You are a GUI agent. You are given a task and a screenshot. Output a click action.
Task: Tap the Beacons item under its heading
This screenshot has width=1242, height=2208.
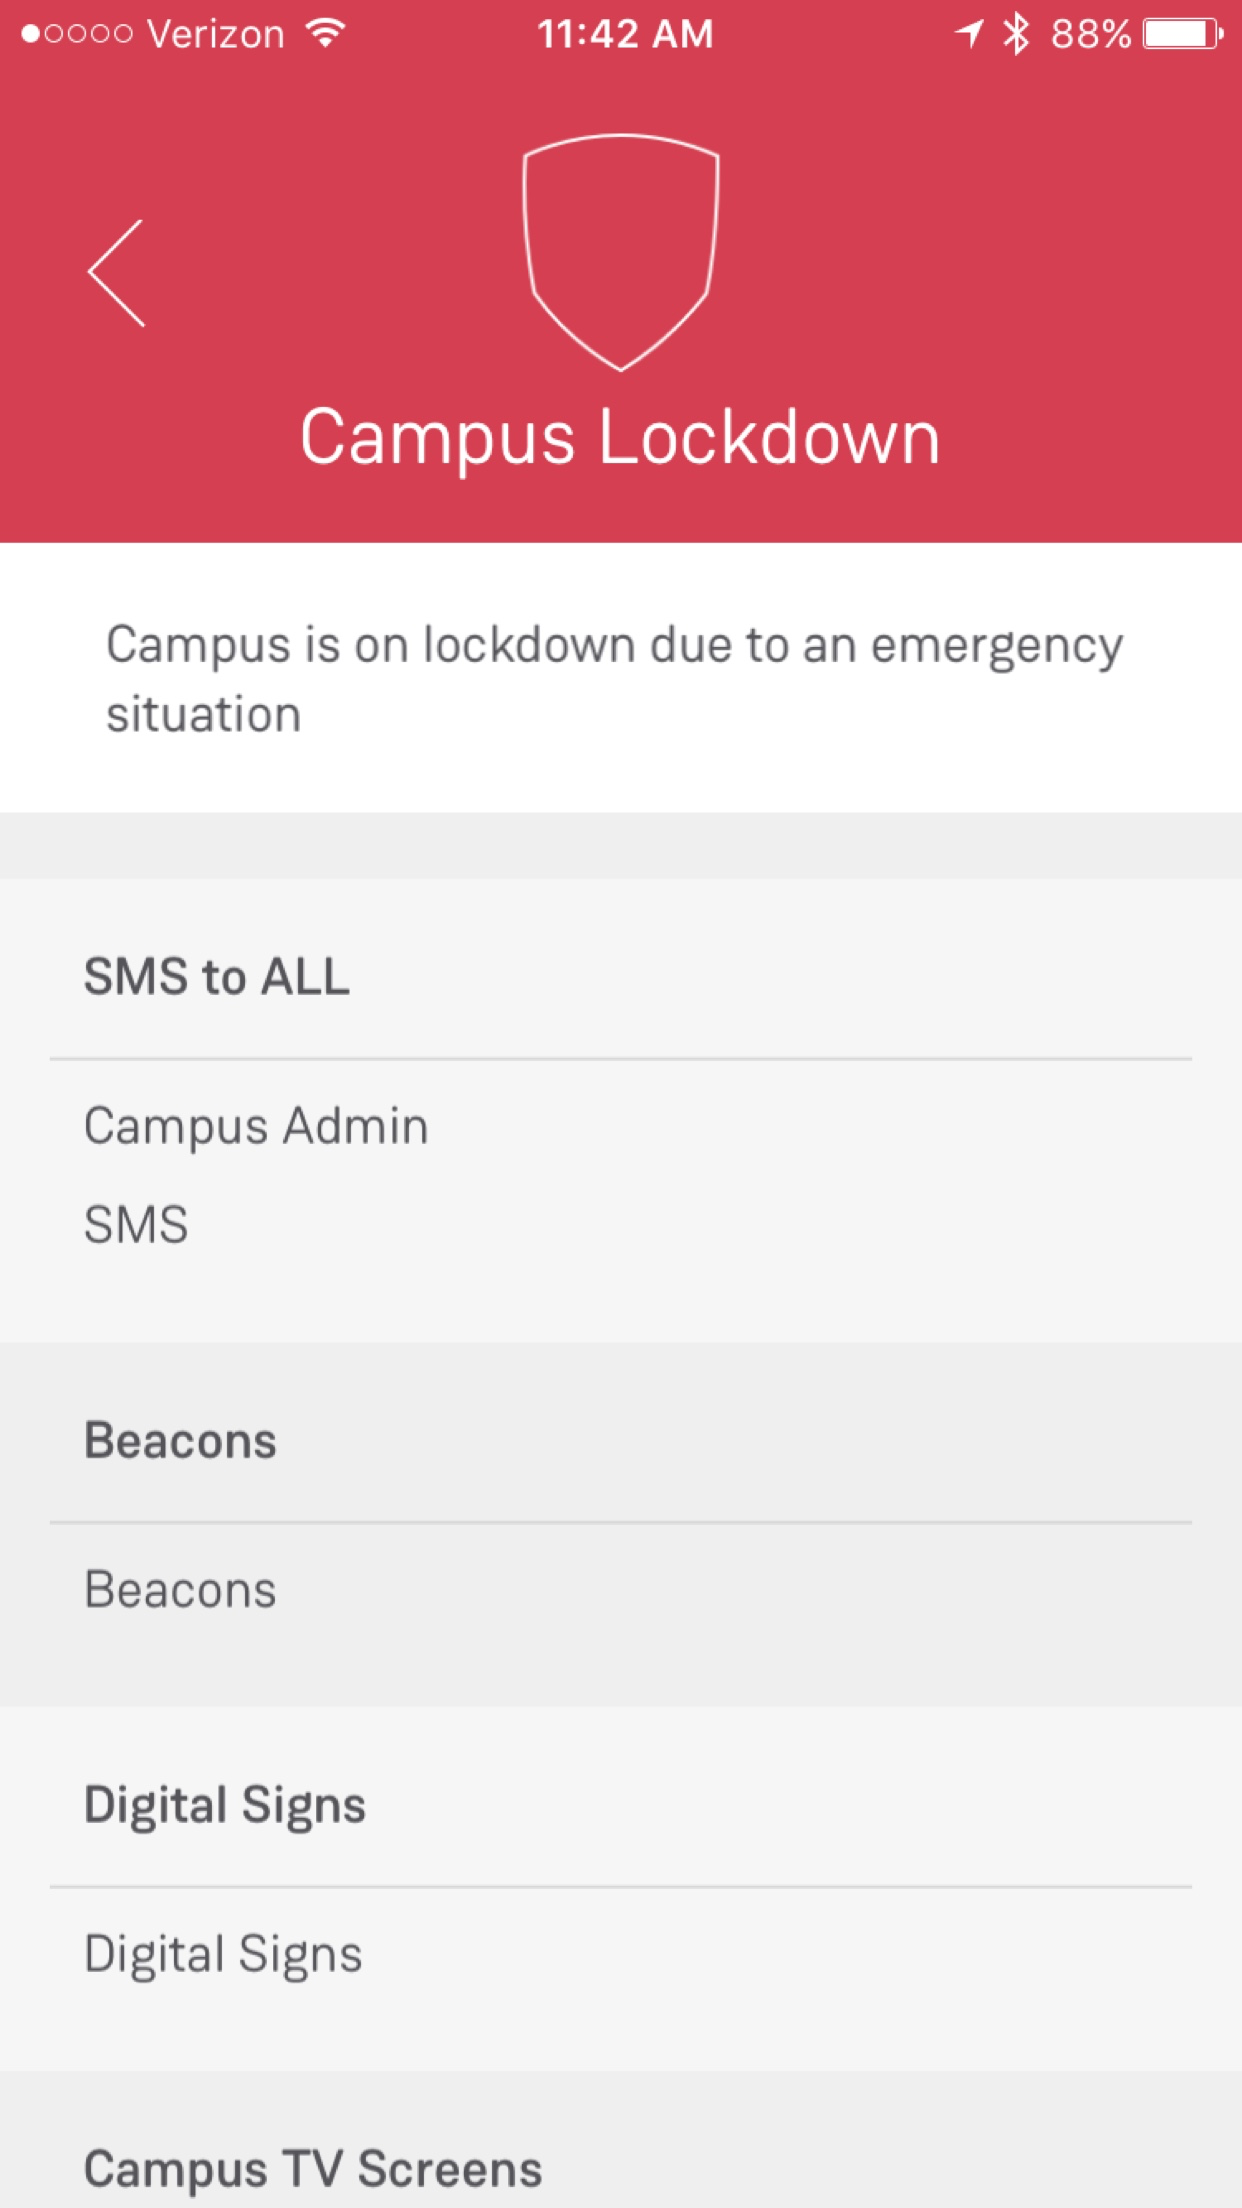[x=180, y=1590]
